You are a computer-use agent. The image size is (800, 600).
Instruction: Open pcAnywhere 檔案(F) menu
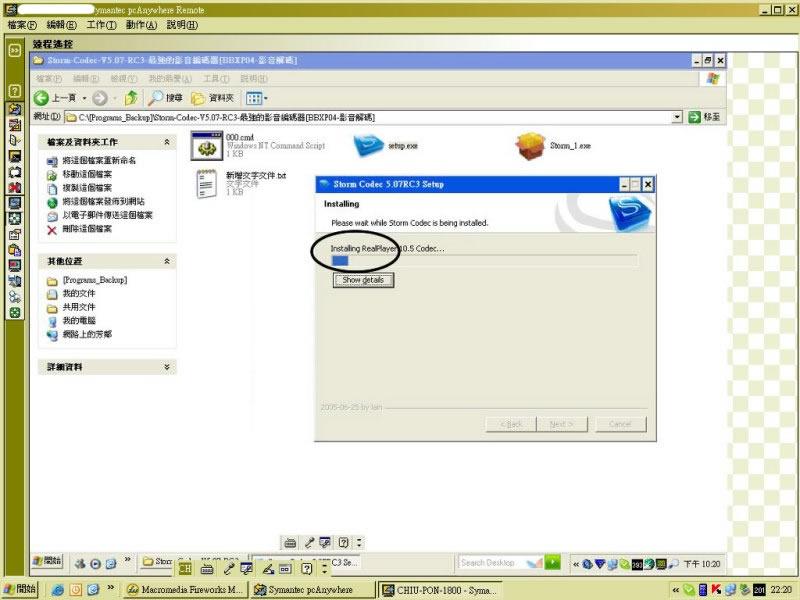point(22,25)
